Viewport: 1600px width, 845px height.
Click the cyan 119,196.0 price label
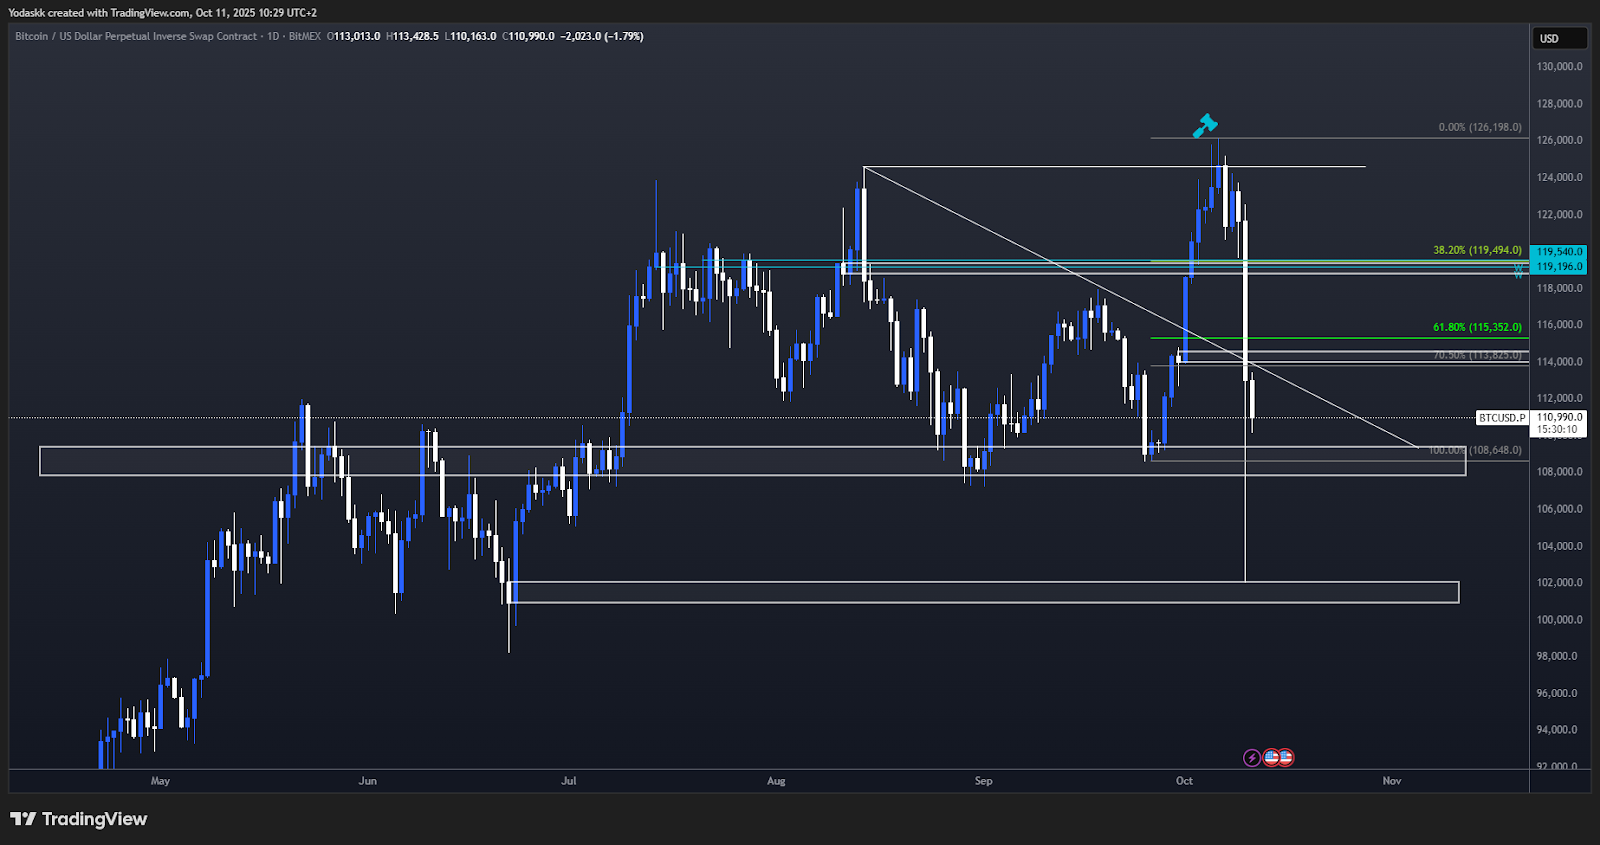[x=1559, y=267]
